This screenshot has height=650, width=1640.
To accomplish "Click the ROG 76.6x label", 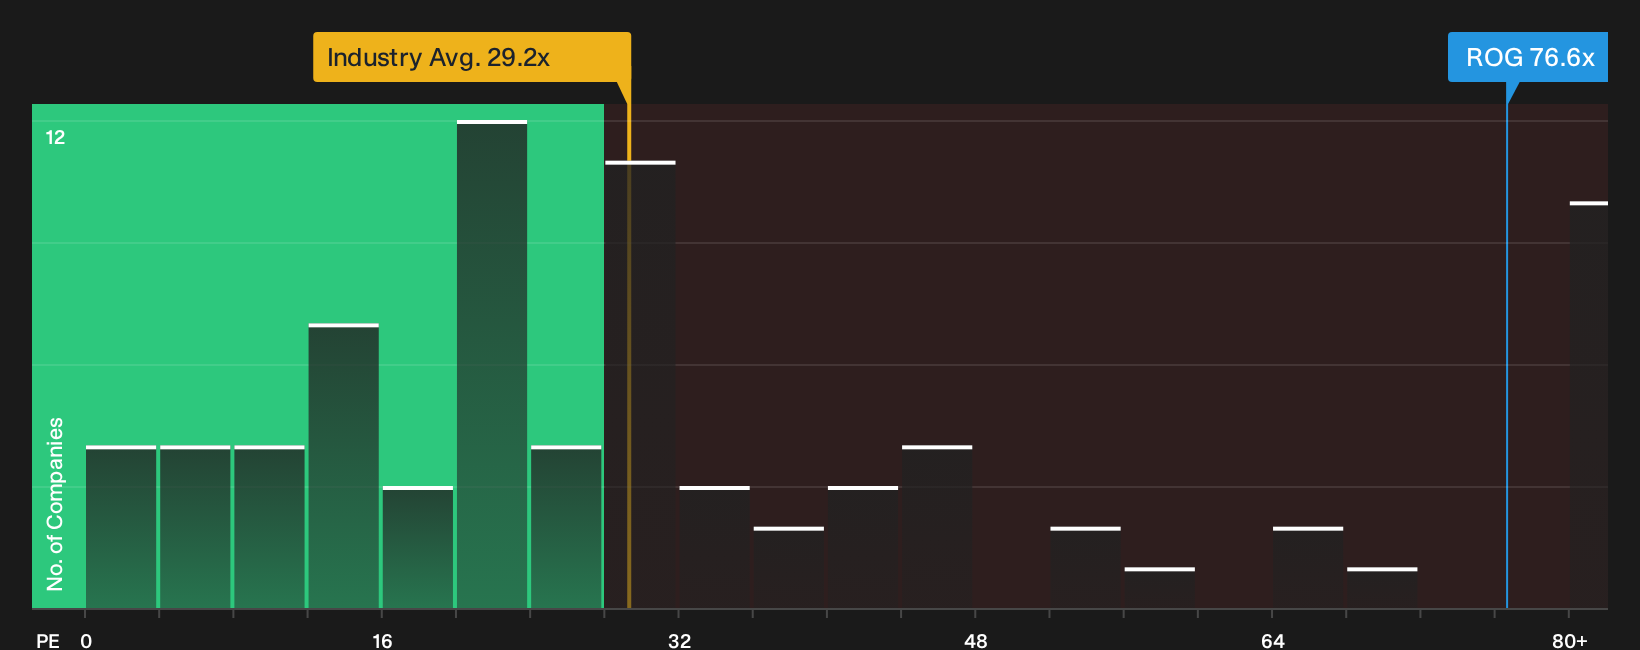I will click(x=1528, y=57).
